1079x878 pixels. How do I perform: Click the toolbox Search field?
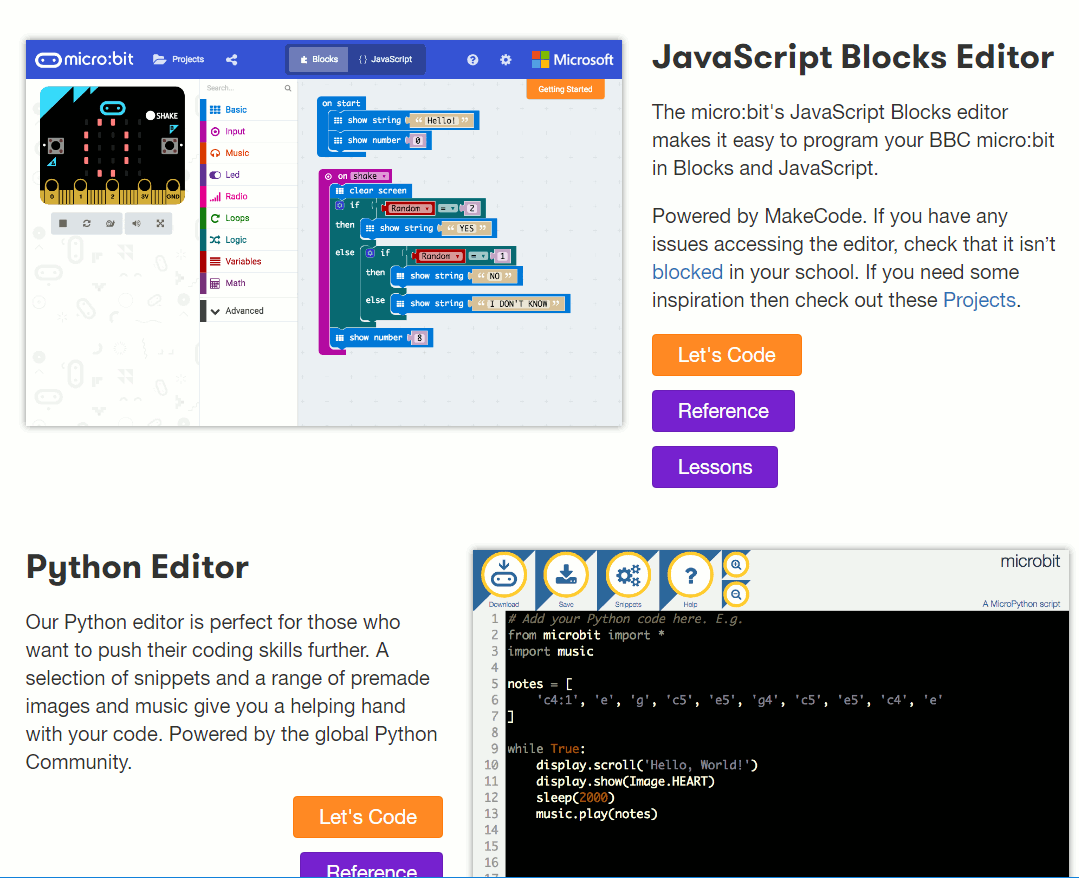pyautogui.click(x=244, y=88)
